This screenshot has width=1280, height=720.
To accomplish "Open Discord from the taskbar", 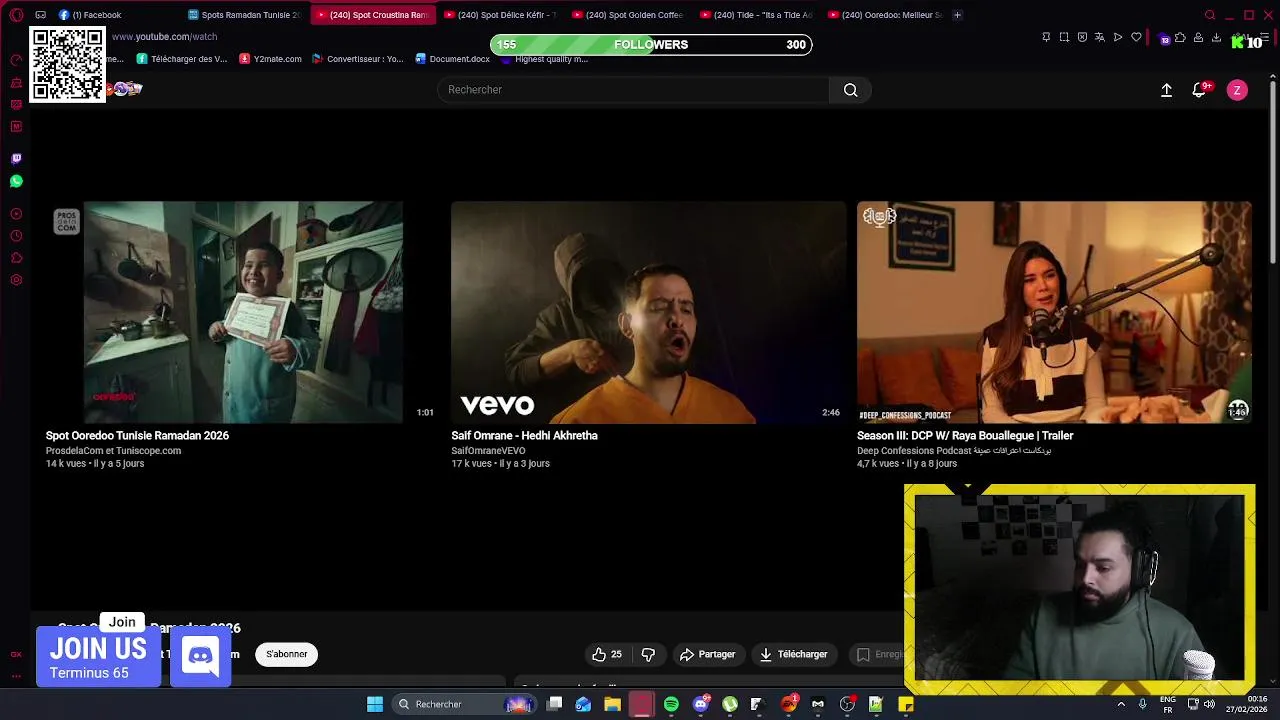I will 701,704.
